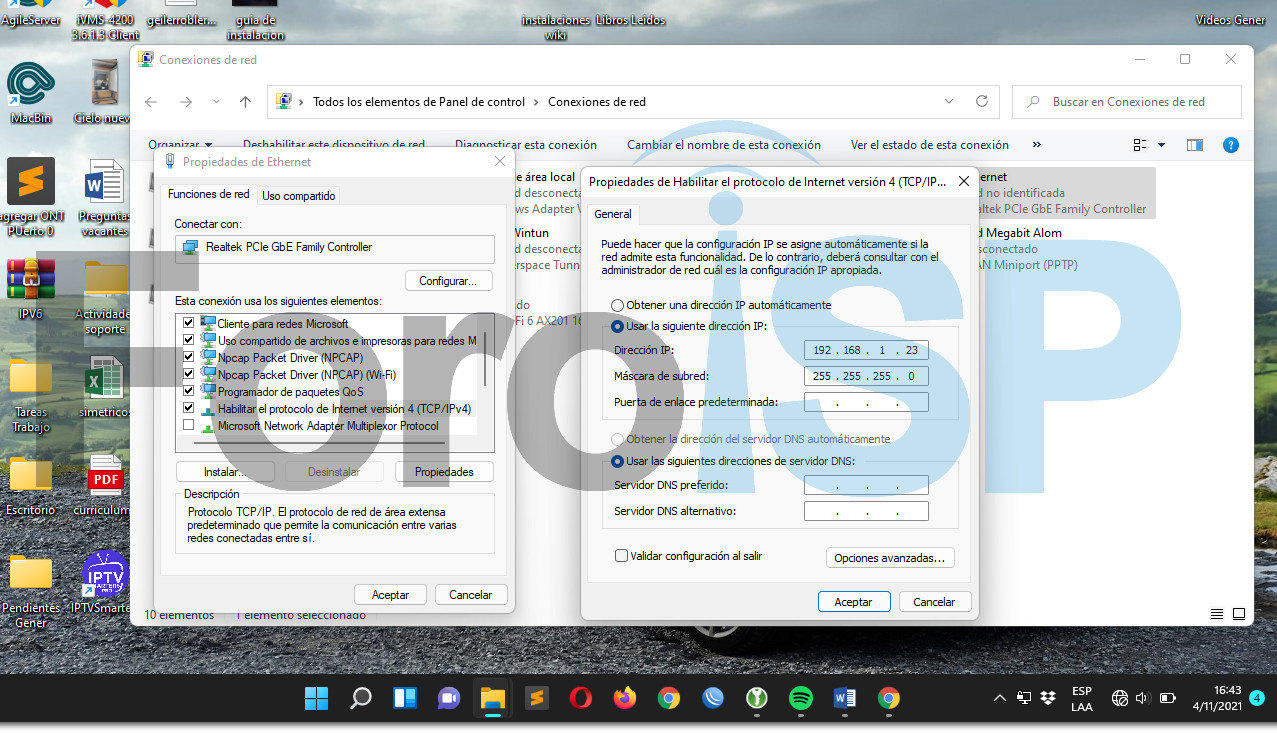Click the Opciones avanzadas button

(889, 558)
